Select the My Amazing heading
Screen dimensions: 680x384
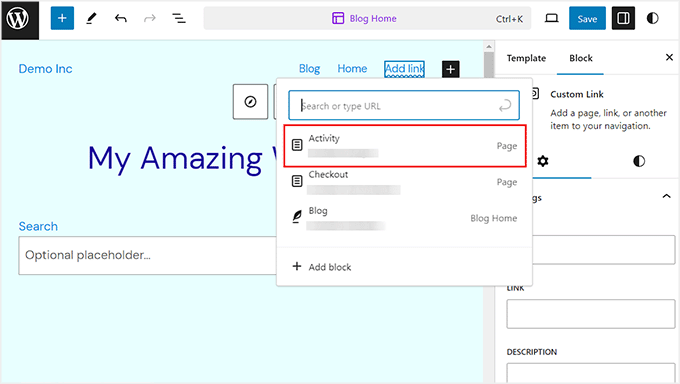pos(182,158)
